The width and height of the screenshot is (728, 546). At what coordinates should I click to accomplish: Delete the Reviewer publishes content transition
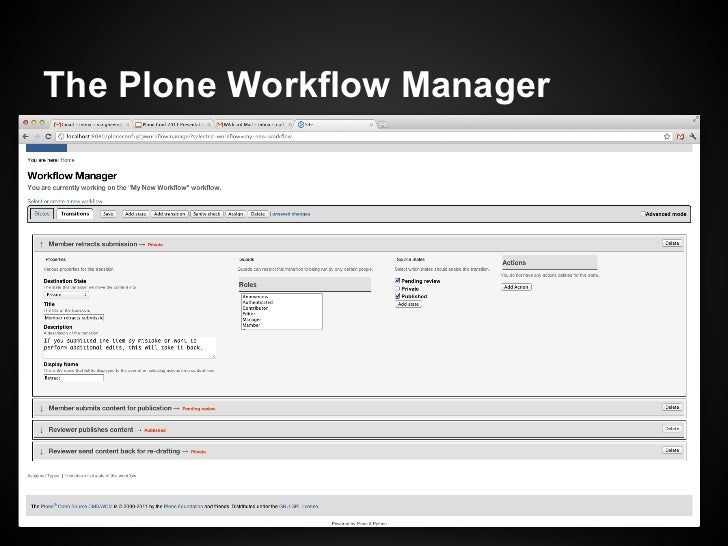672,429
